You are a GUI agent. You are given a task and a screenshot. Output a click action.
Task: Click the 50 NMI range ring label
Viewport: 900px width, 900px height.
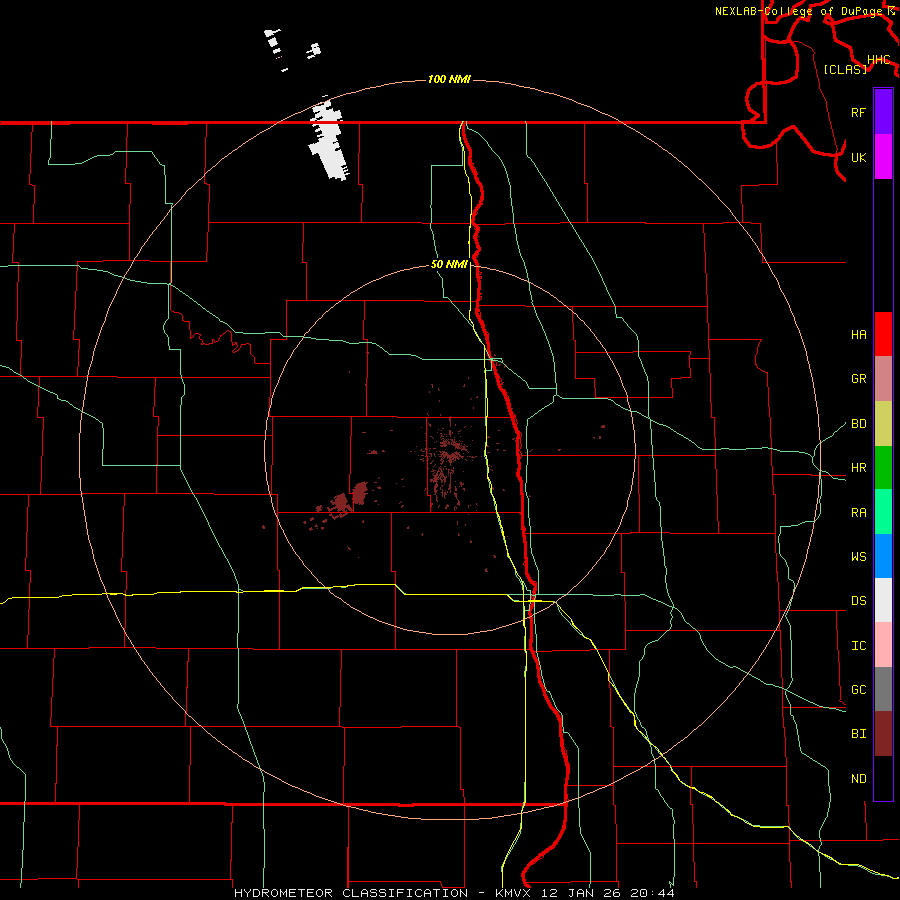point(449,264)
